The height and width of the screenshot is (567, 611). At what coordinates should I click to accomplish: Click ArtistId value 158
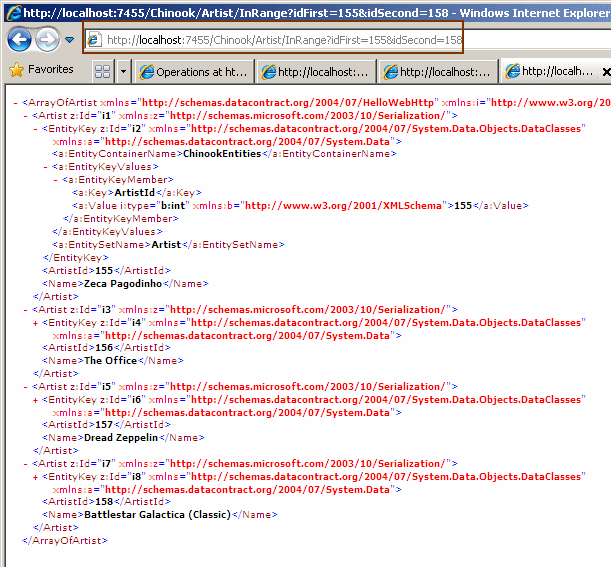point(104,502)
